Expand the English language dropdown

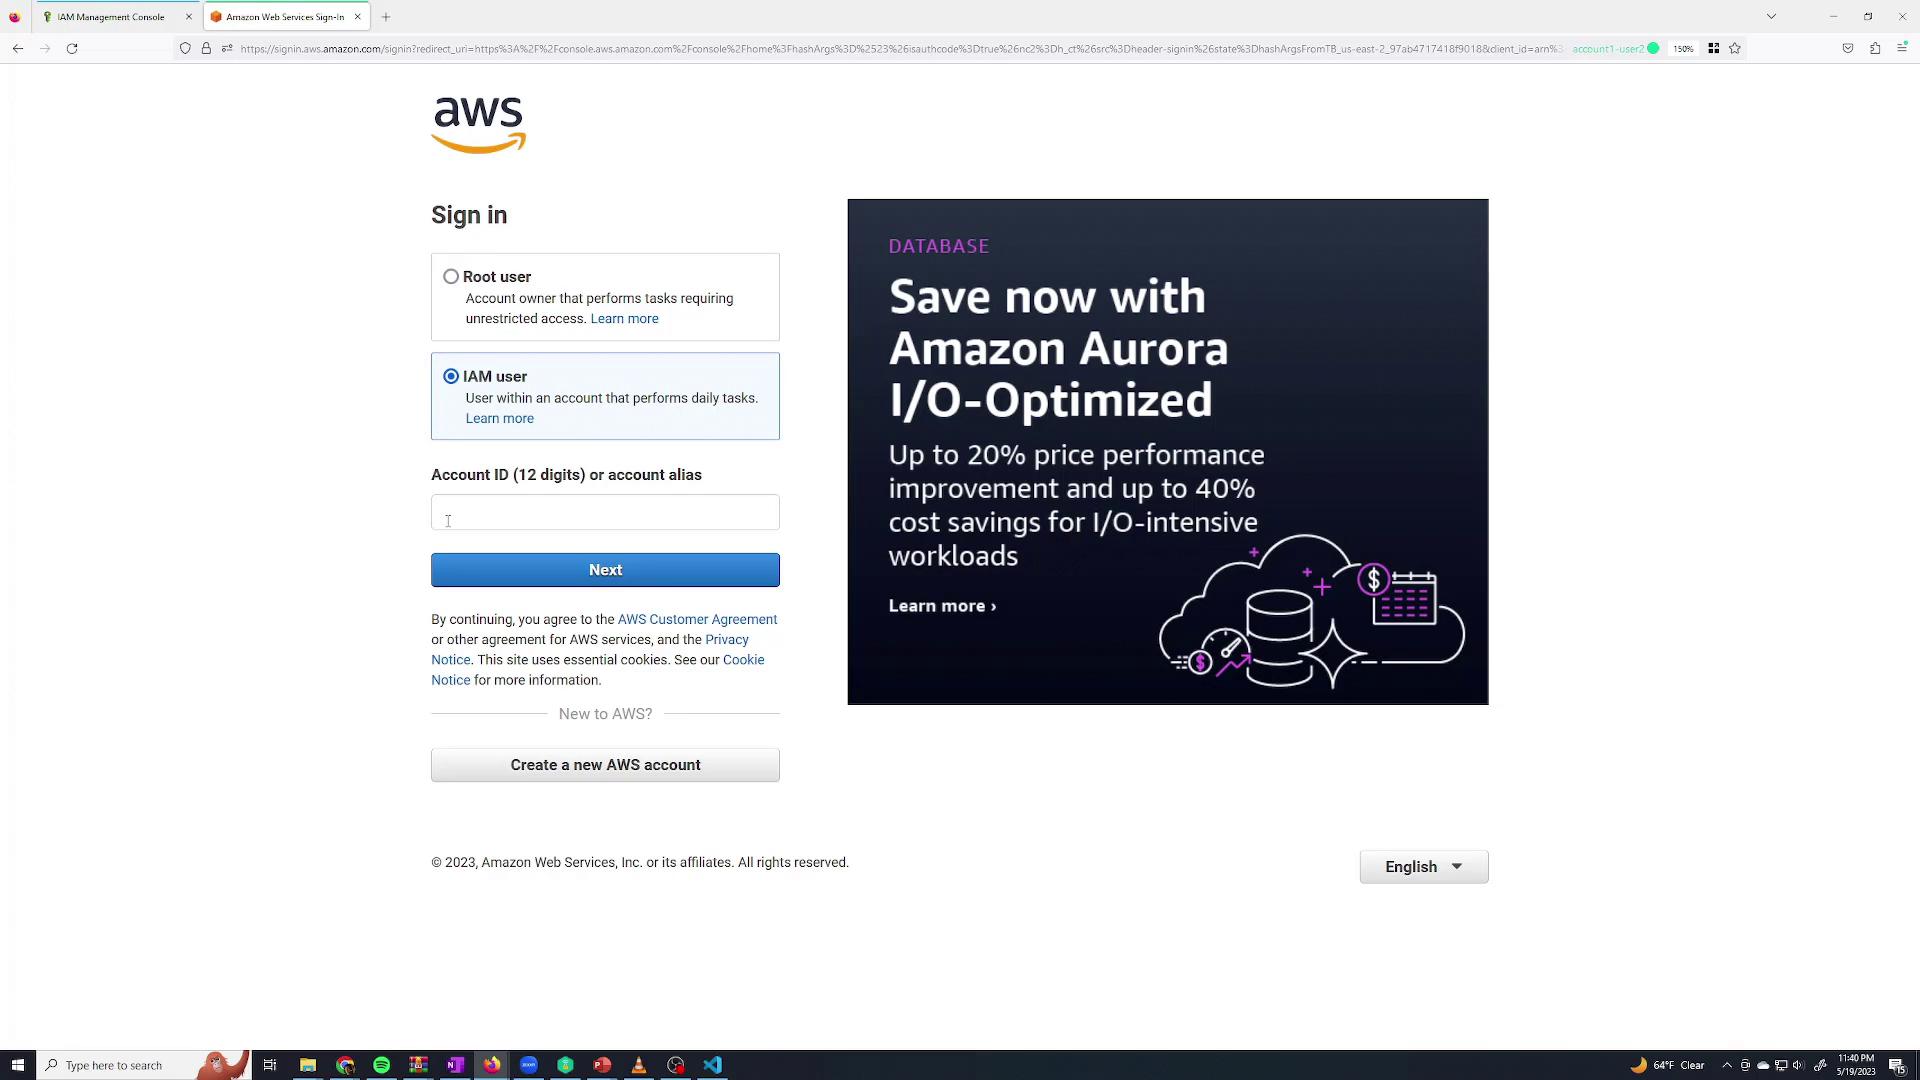(1423, 867)
